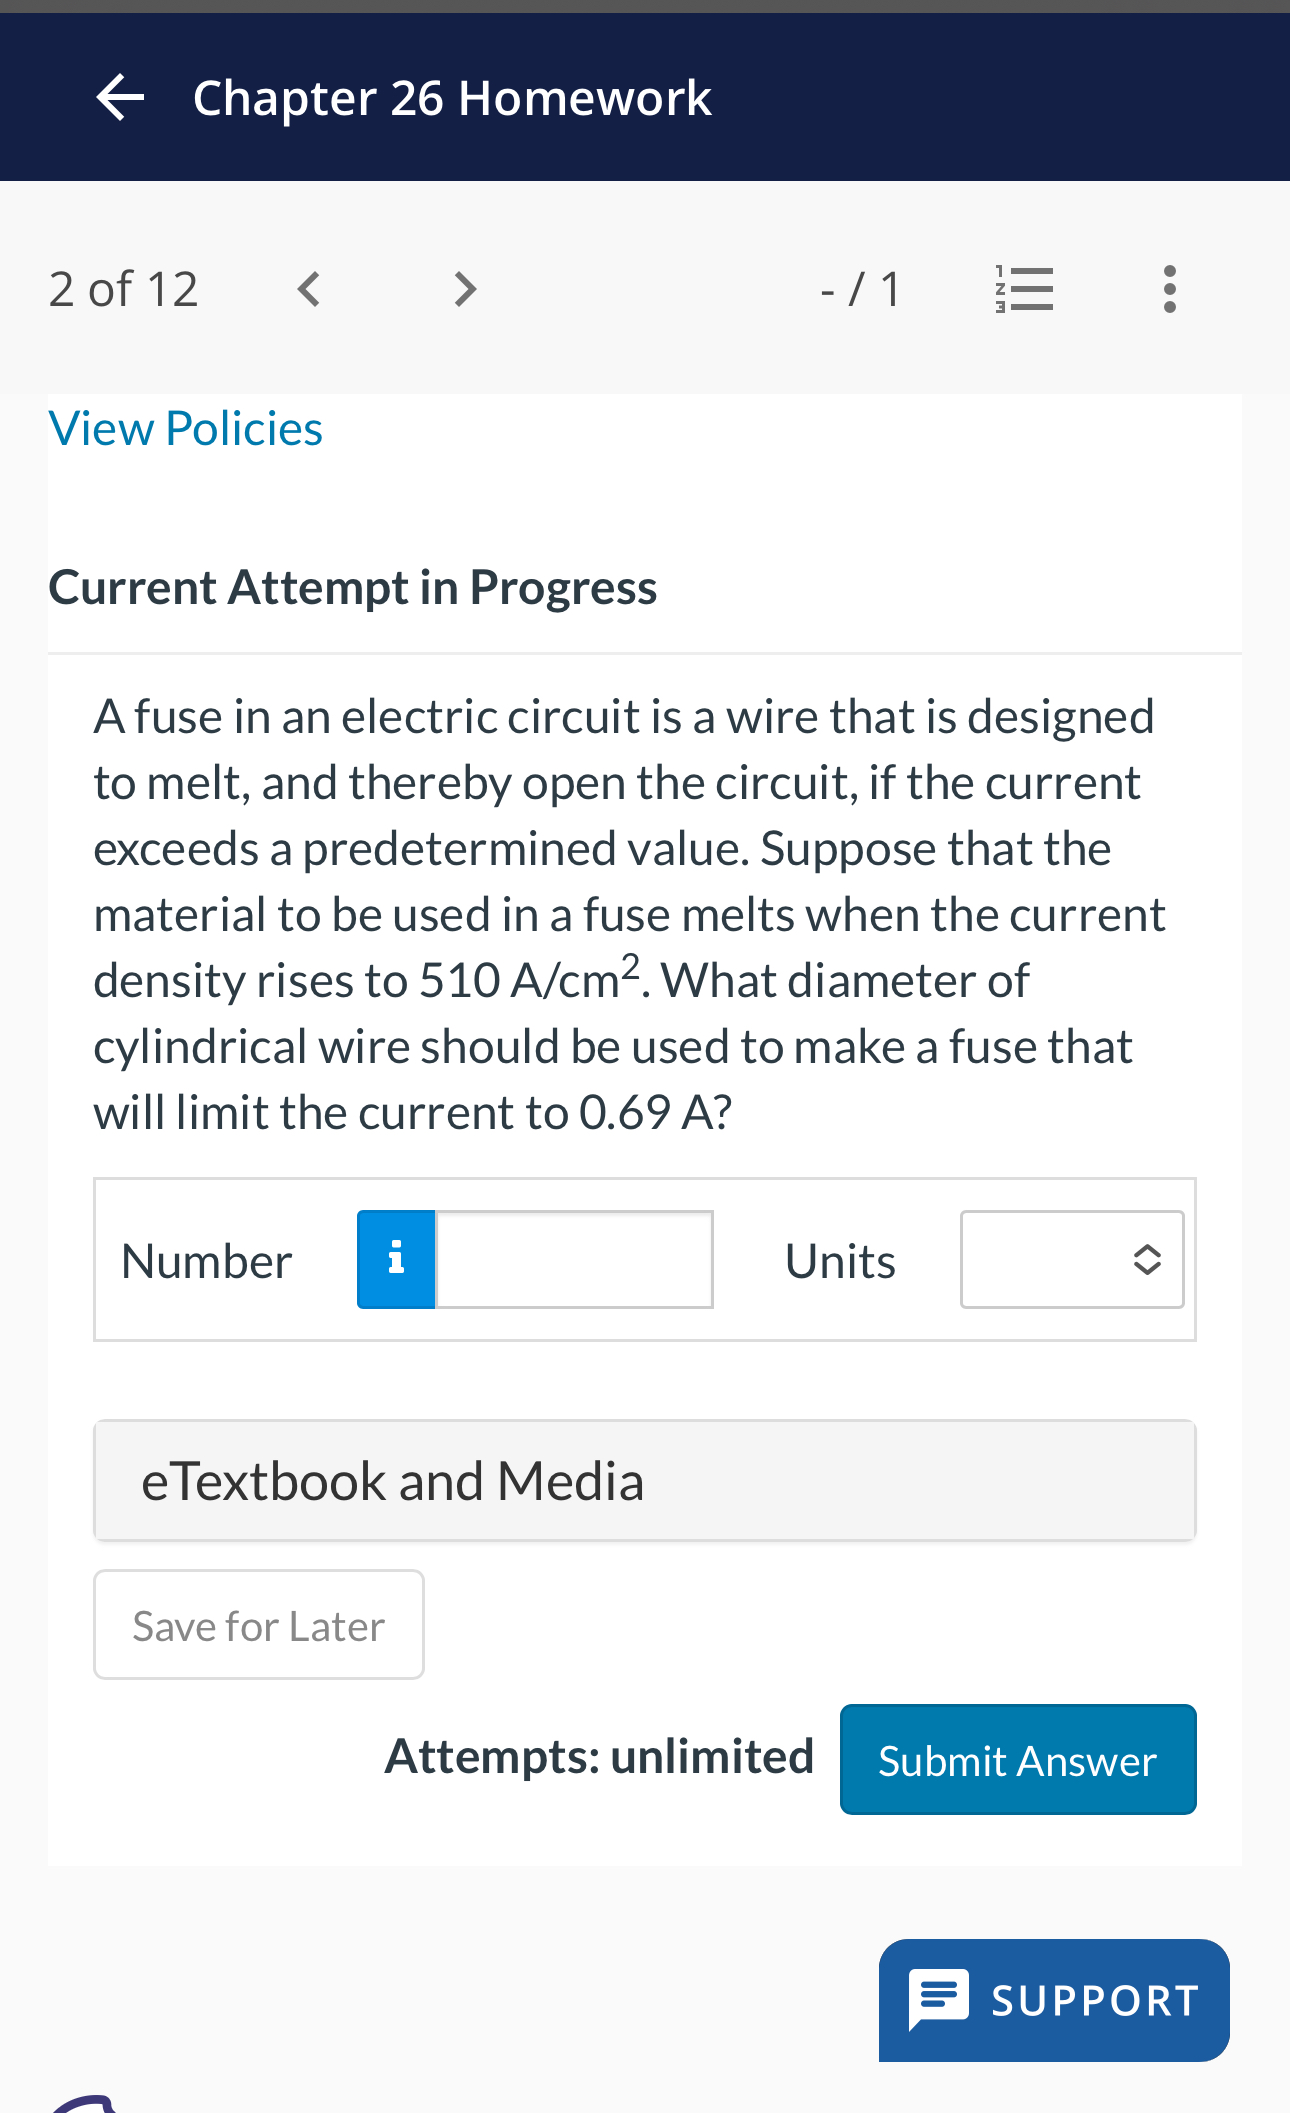Click the Save for Later button
This screenshot has width=1290, height=2113.
[258, 1625]
